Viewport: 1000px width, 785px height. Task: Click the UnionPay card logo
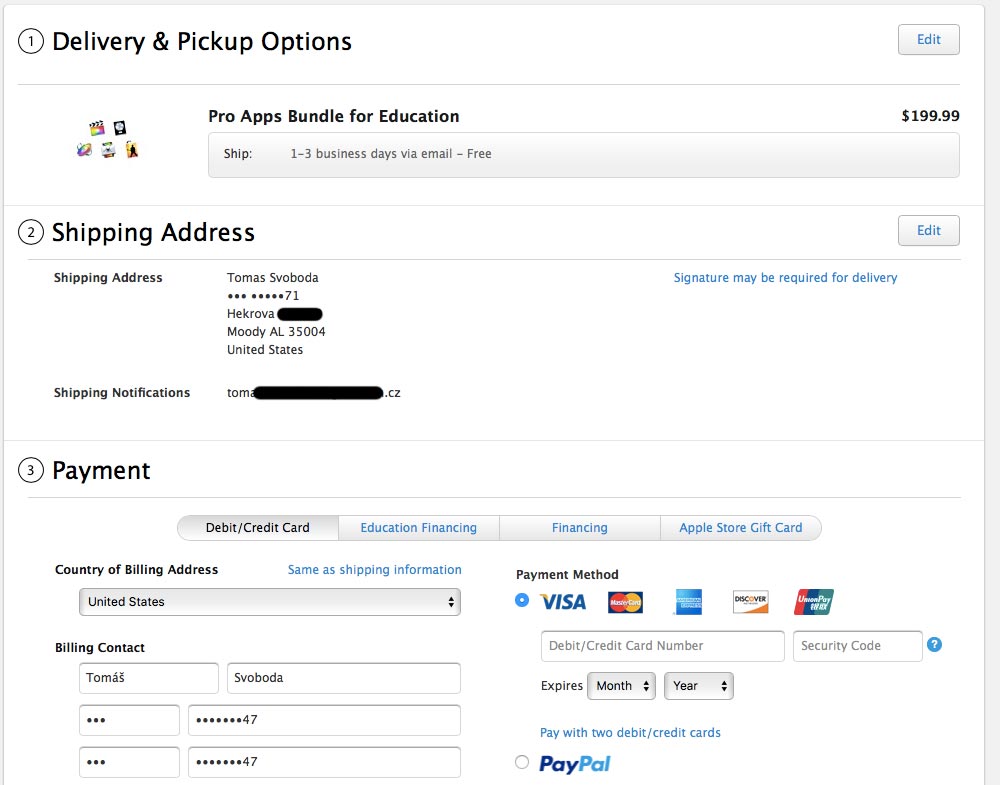[x=814, y=602]
